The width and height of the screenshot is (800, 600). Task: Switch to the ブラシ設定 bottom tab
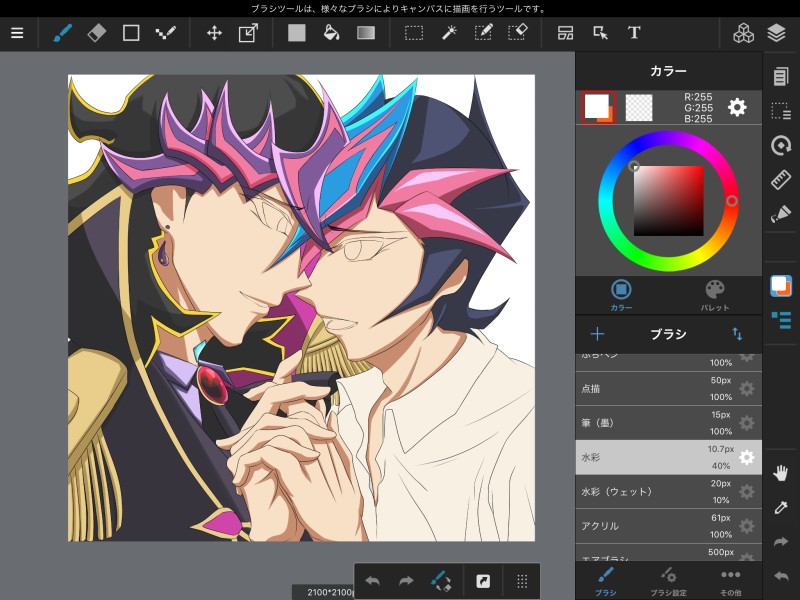coord(668,581)
